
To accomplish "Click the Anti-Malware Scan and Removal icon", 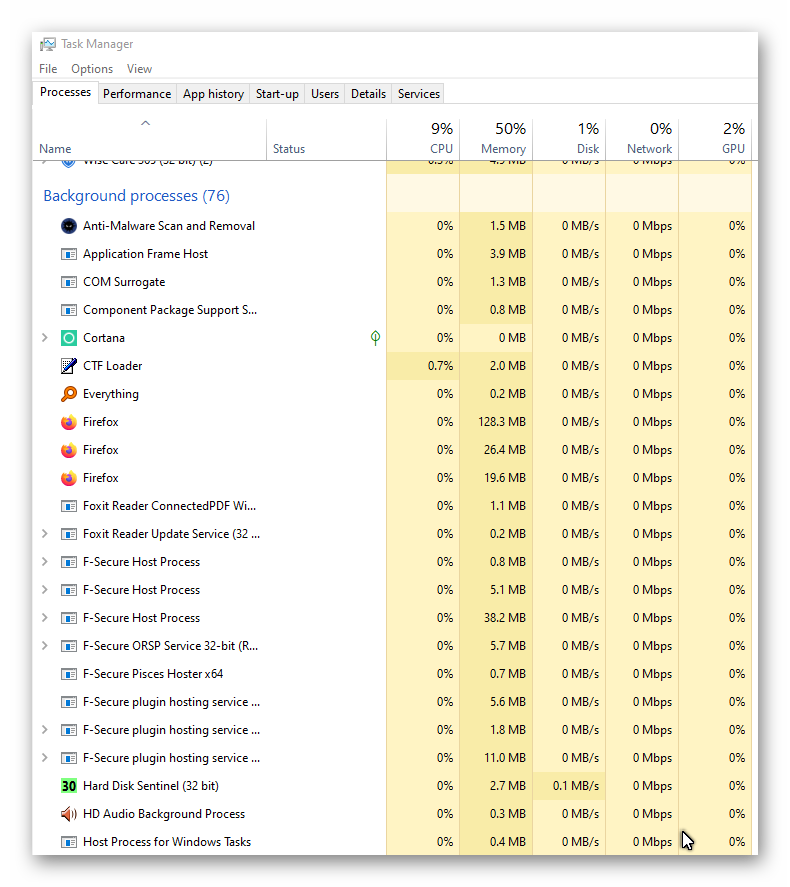I will point(69,226).
